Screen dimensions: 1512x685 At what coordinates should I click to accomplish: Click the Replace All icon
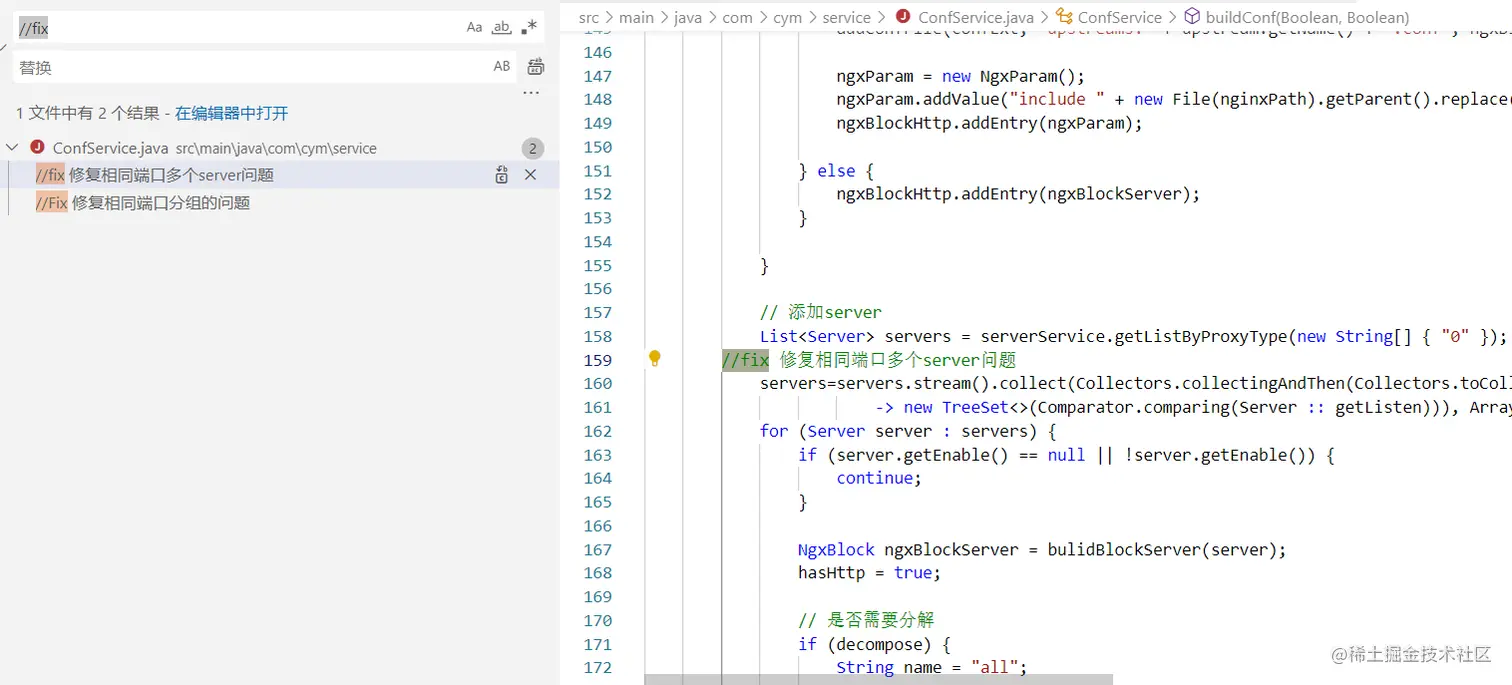536,67
